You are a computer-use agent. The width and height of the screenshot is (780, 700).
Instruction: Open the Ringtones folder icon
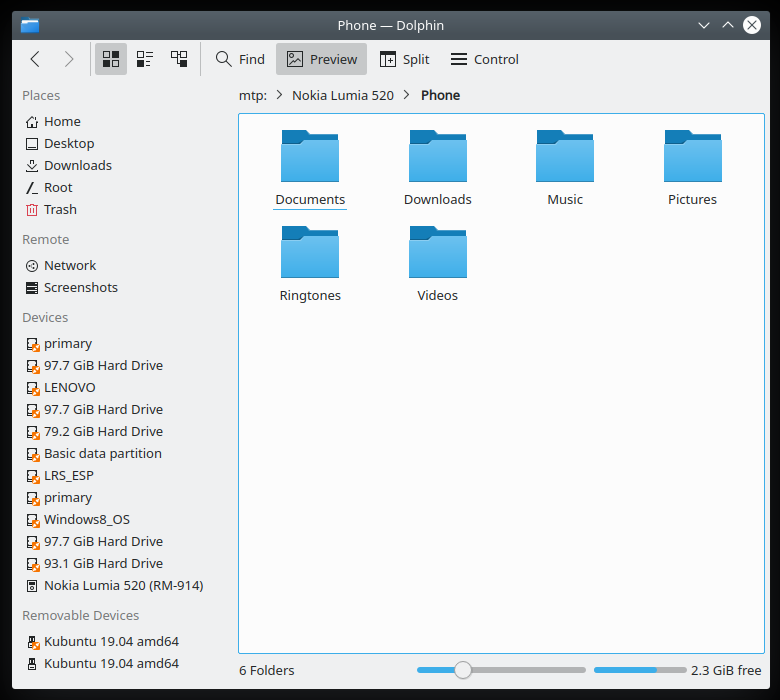[x=310, y=253]
